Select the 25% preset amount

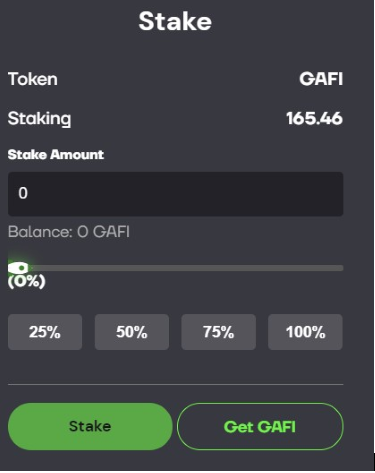pos(45,332)
